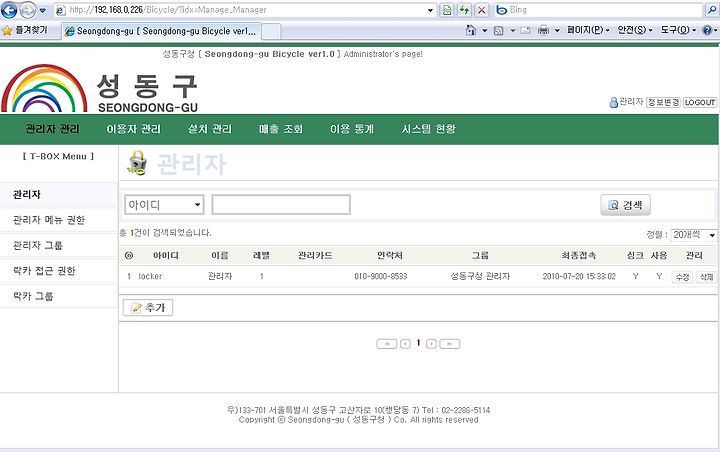This screenshot has width=720, height=452.
Task: Go forward with the browser forward arrow
Action: click(x=28, y=10)
